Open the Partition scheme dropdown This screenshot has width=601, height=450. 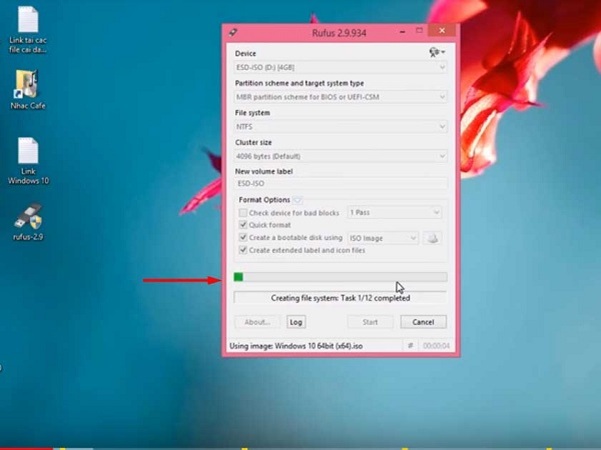tap(340, 97)
